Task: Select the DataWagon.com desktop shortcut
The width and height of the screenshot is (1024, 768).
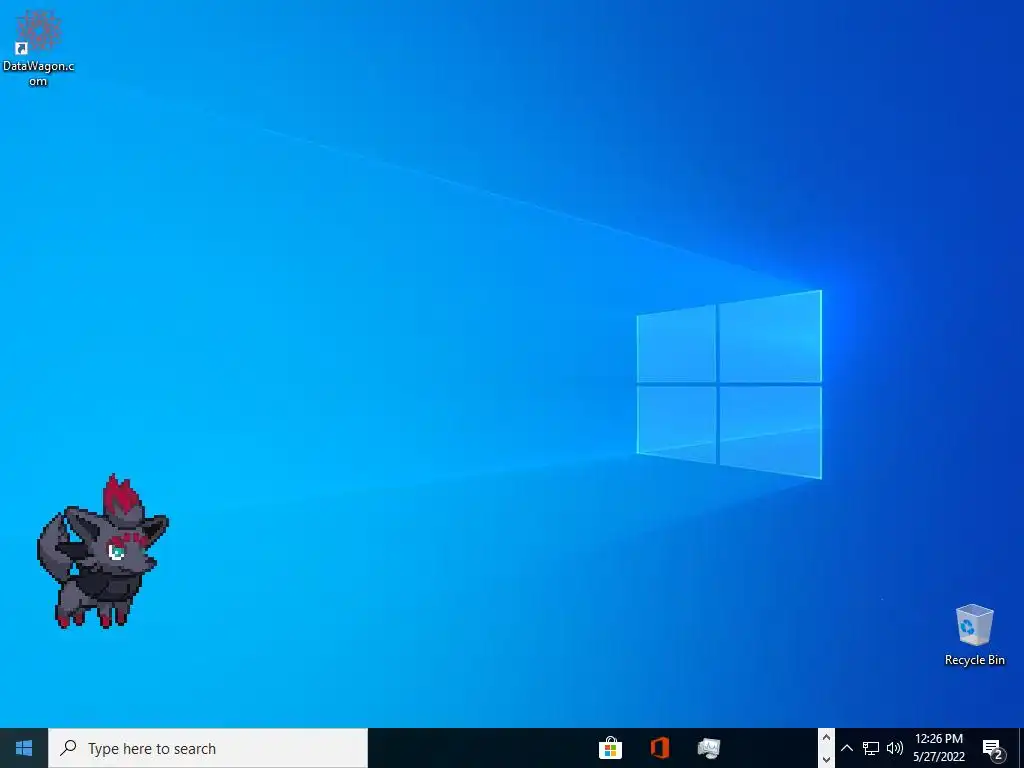Action: click(x=39, y=49)
